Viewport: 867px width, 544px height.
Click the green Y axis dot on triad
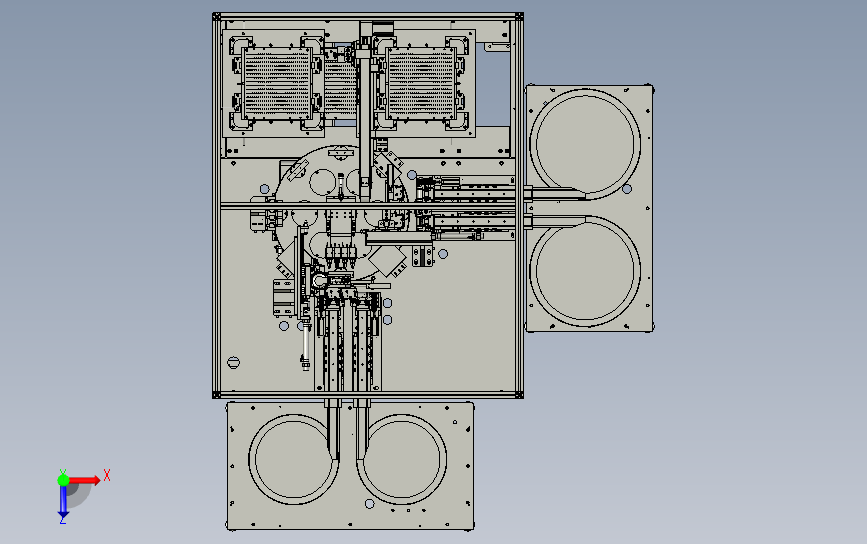coord(63,480)
